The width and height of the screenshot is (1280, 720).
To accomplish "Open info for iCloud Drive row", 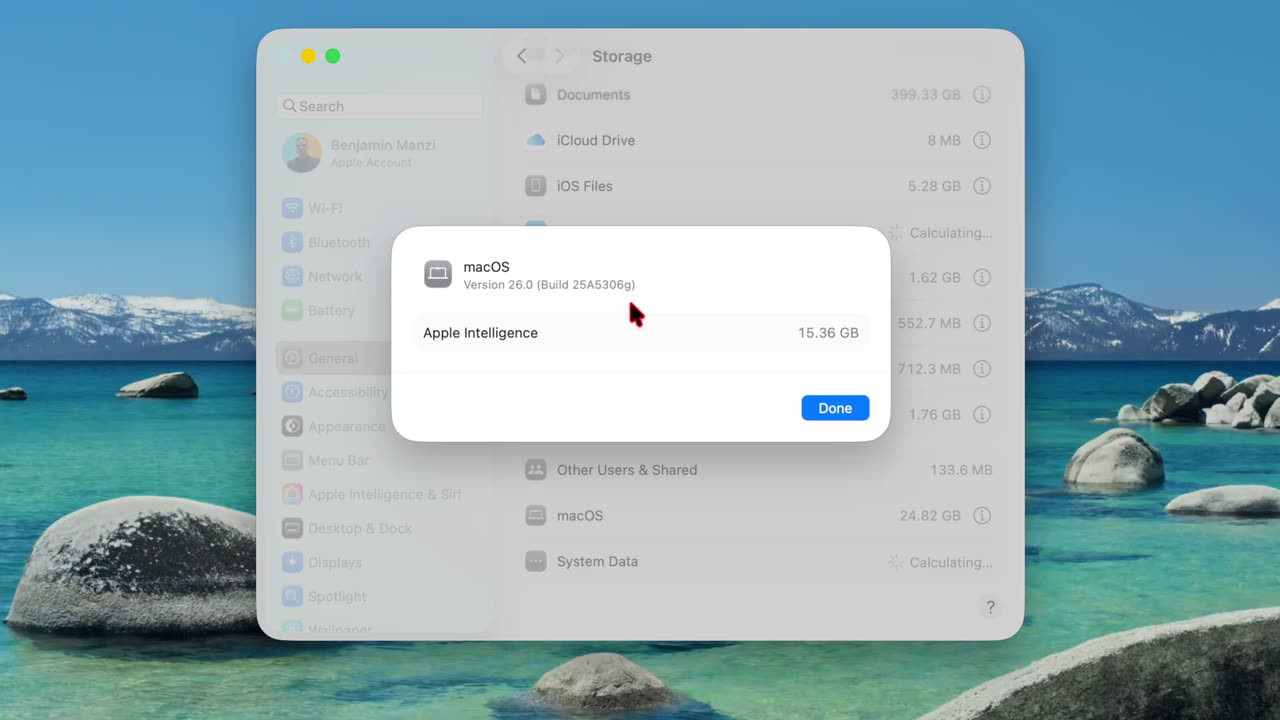I will click(x=982, y=140).
